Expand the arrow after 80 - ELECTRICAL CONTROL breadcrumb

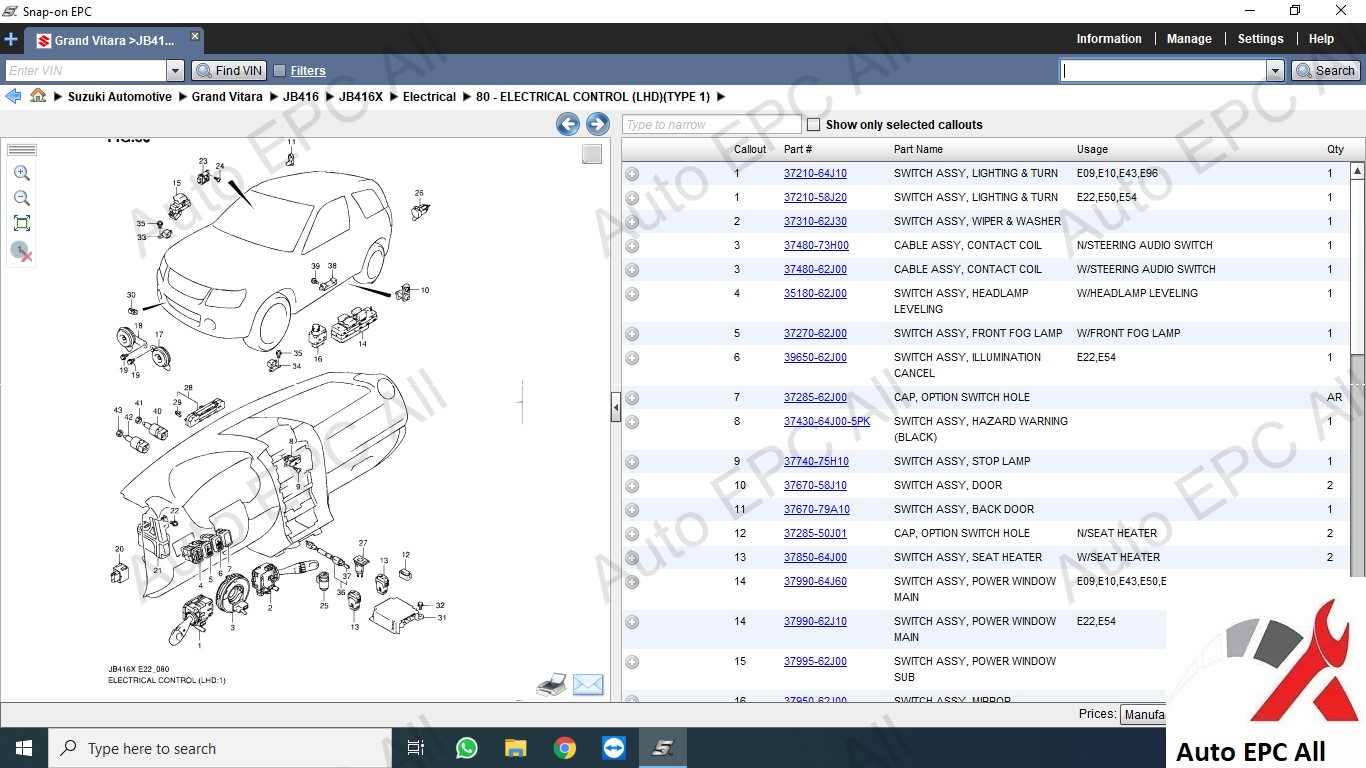pos(720,97)
